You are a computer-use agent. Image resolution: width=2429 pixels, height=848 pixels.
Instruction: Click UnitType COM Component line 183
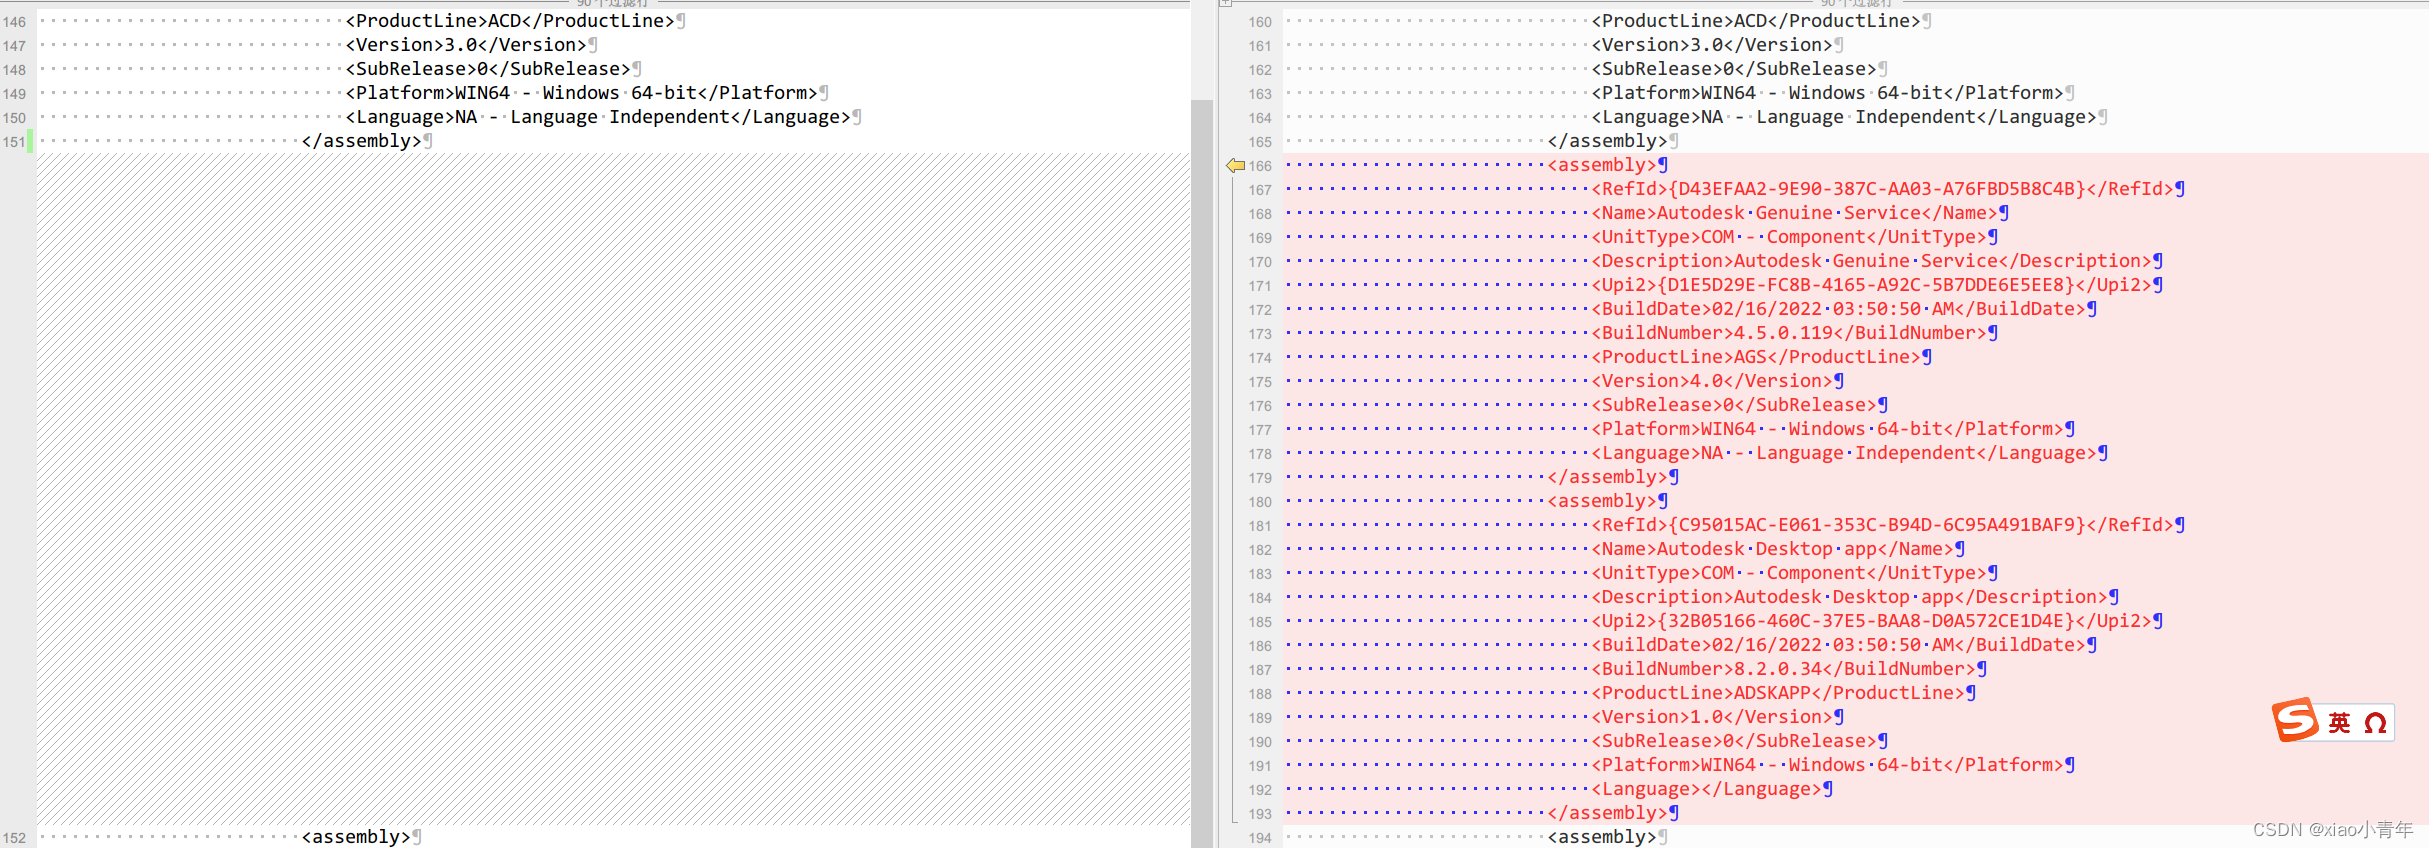tap(1790, 573)
